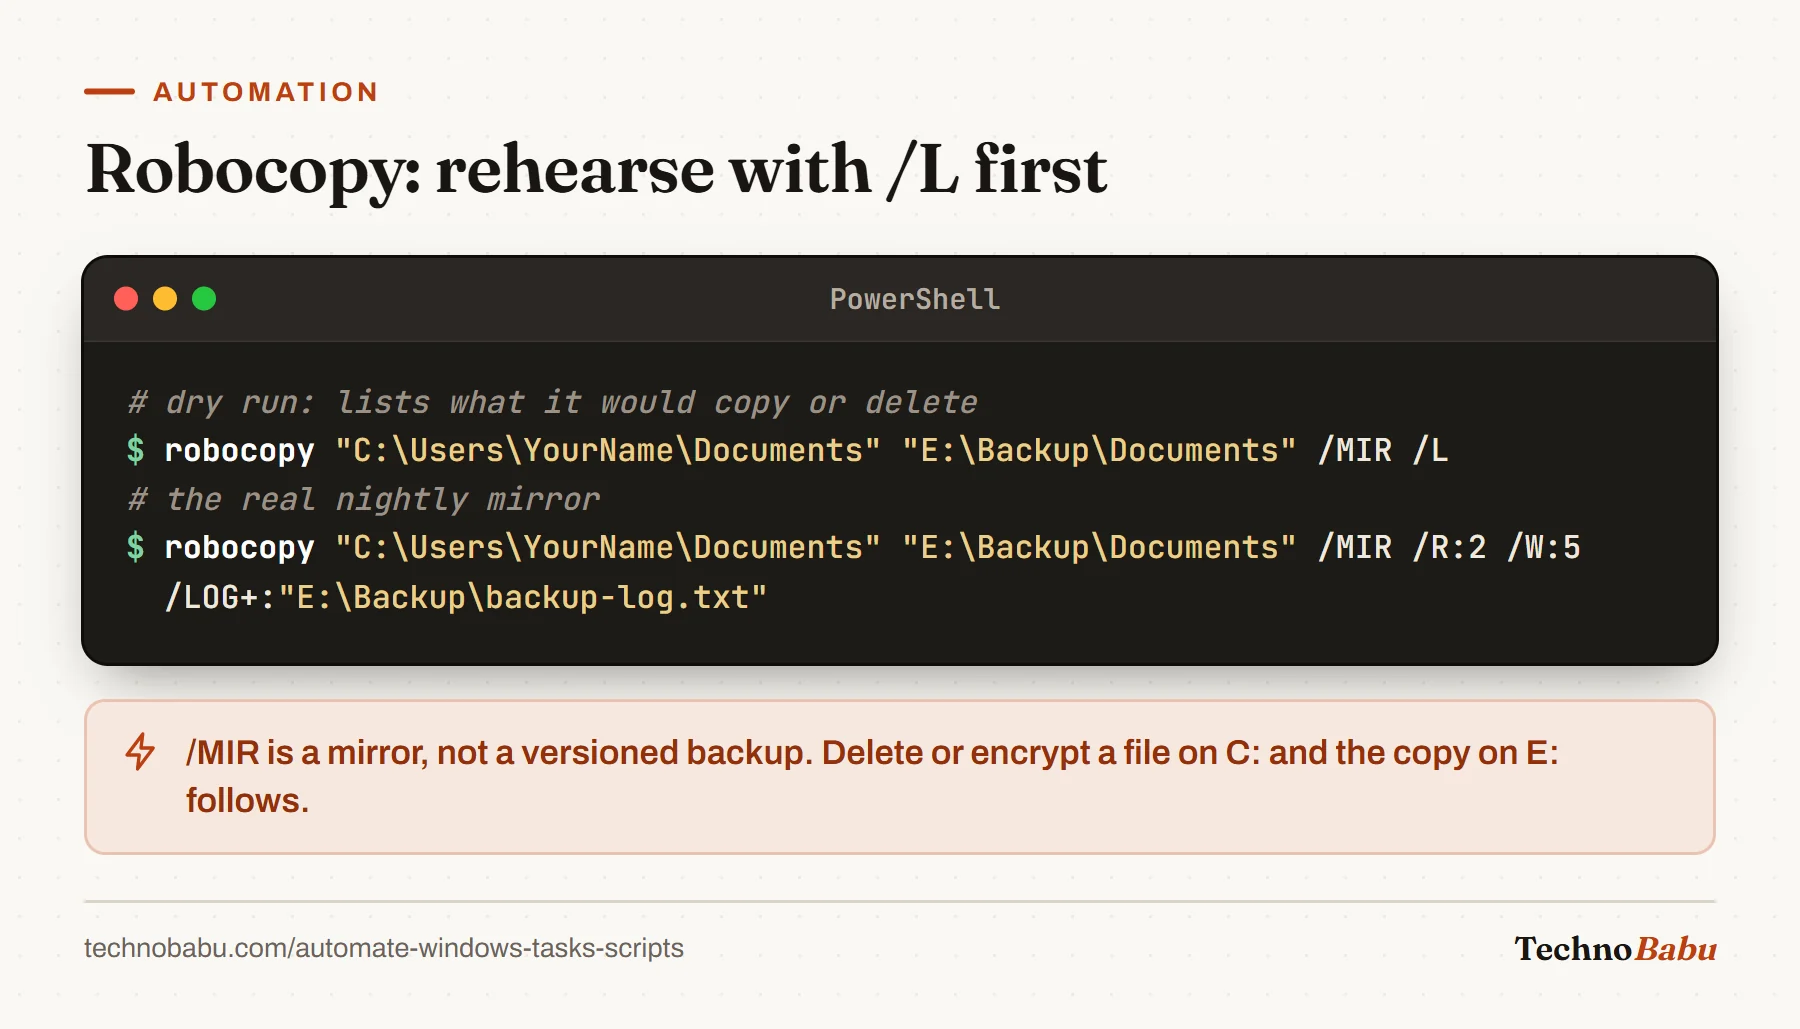This screenshot has width=1800, height=1029.
Task: Click the lightning bolt icon in the warning box
Action: click(140, 752)
